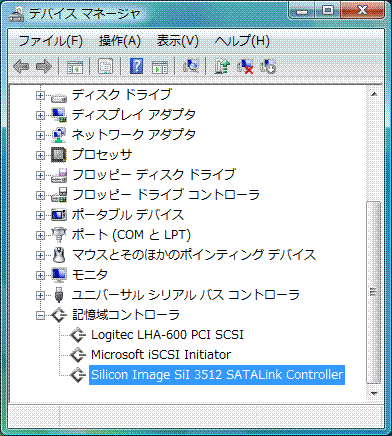Expand the ポータブル デバイス node
This screenshot has height=436, width=392.
[40, 215]
